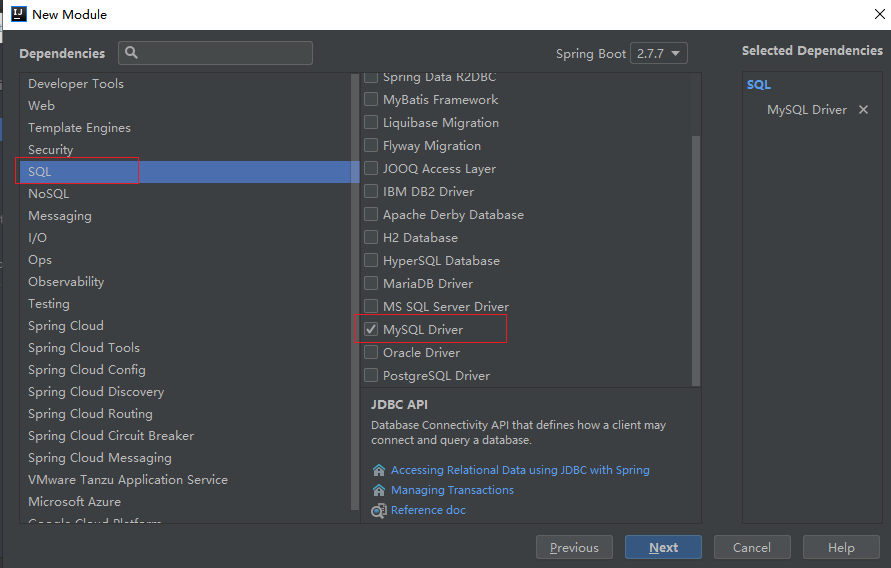Click the Reference doc icon
Screen dimensions: 891x568
coord(378,510)
